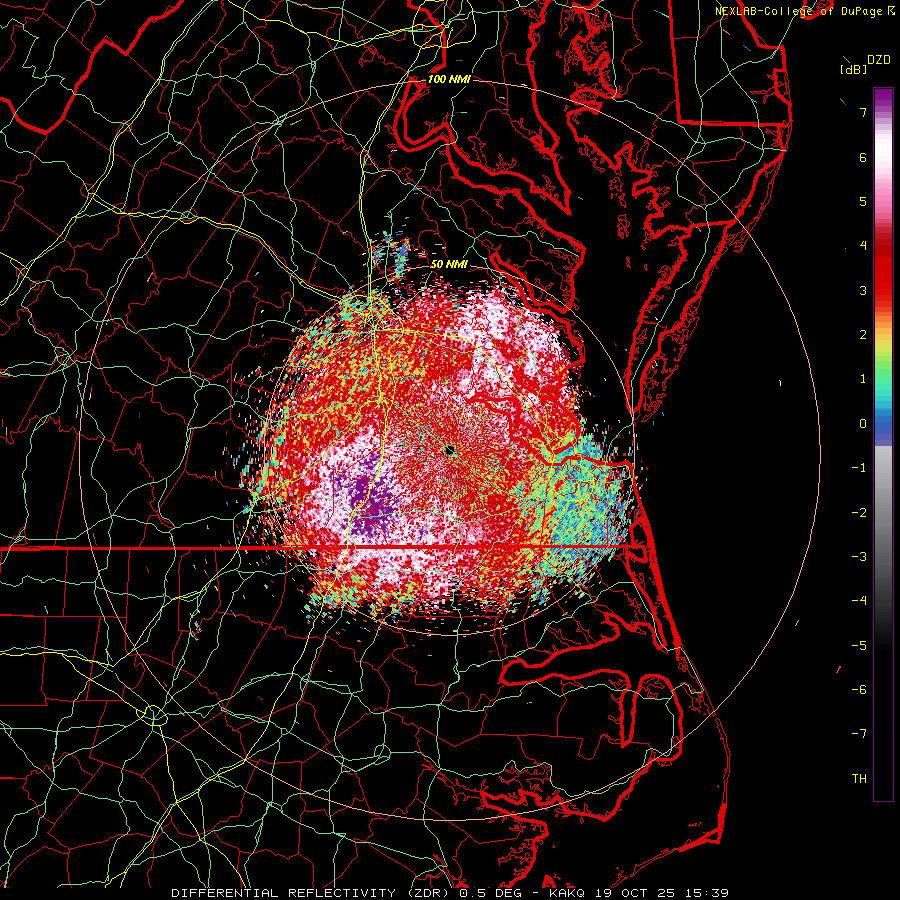Click the 0.5 DEG elevation text in caption

[490, 893]
